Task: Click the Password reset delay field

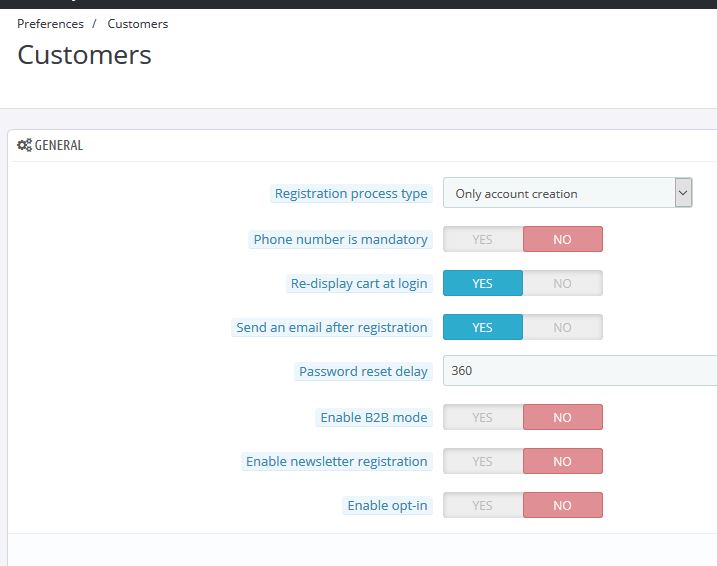Action: coord(580,371)
